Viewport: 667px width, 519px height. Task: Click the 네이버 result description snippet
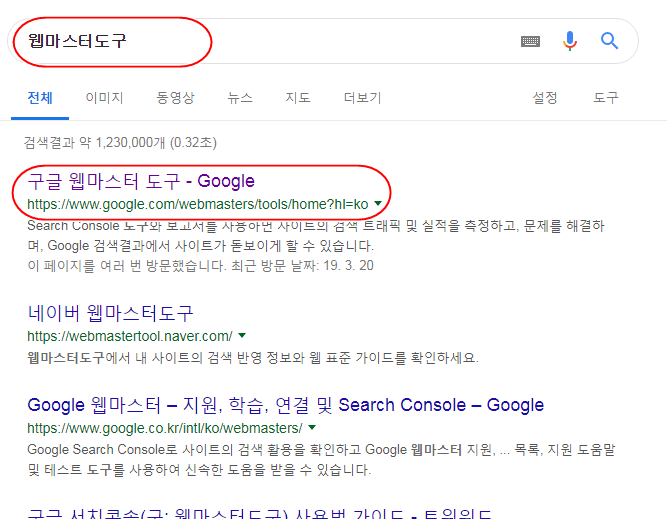click(253, 357)
